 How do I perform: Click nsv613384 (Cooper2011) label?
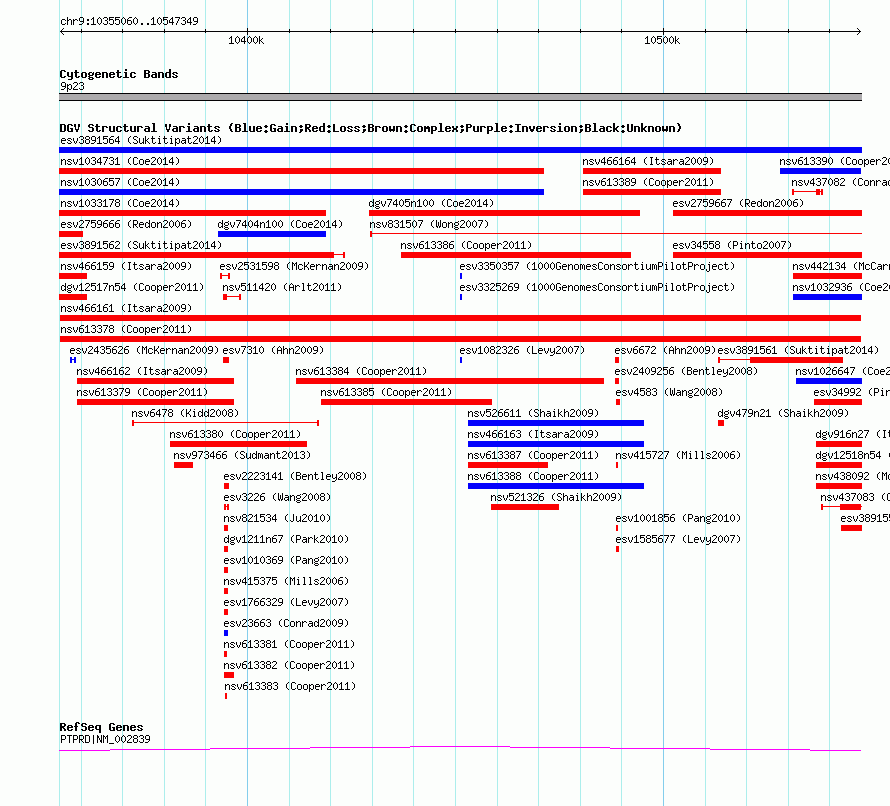pyautogui.click(x=361, y=371)
